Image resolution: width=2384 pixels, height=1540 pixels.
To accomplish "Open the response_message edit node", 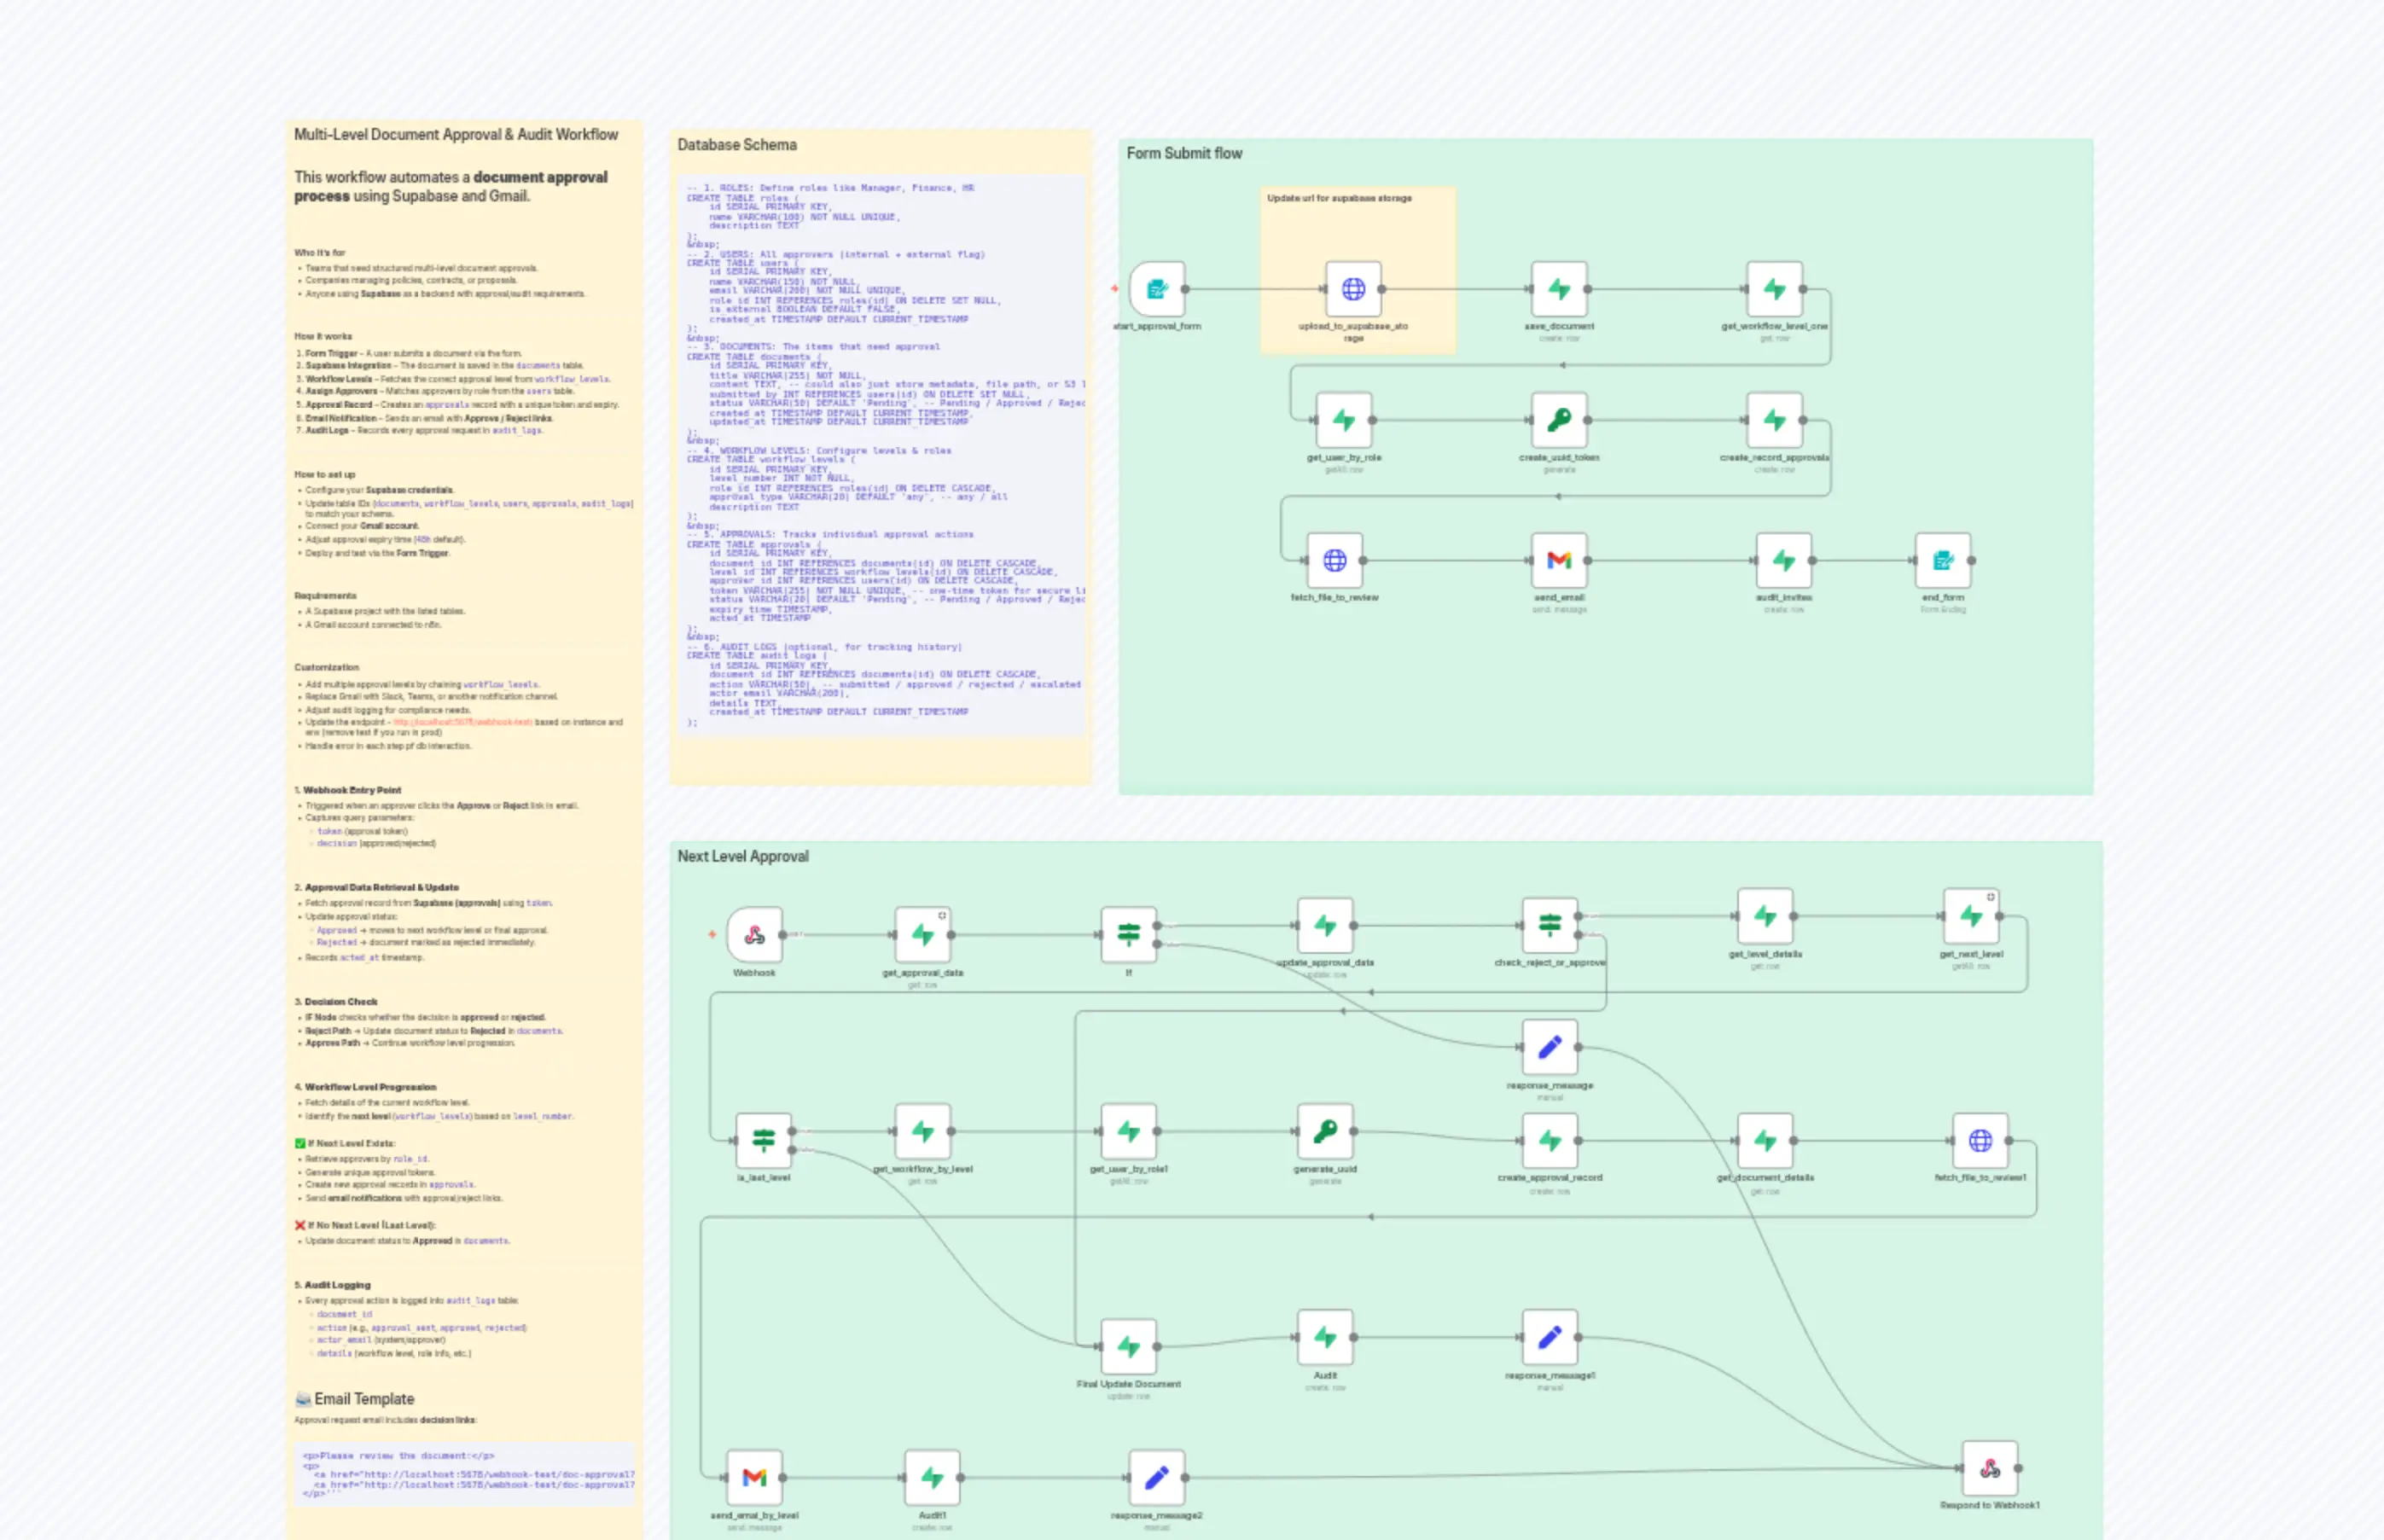I will tap(1549, 1046).
